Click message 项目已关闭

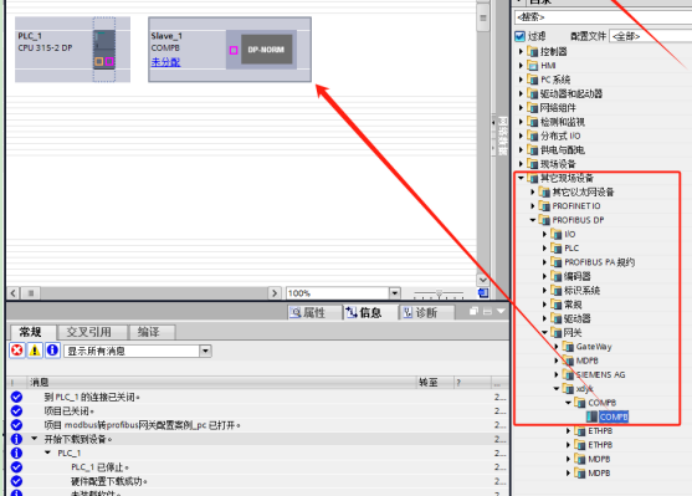[69, 411]
